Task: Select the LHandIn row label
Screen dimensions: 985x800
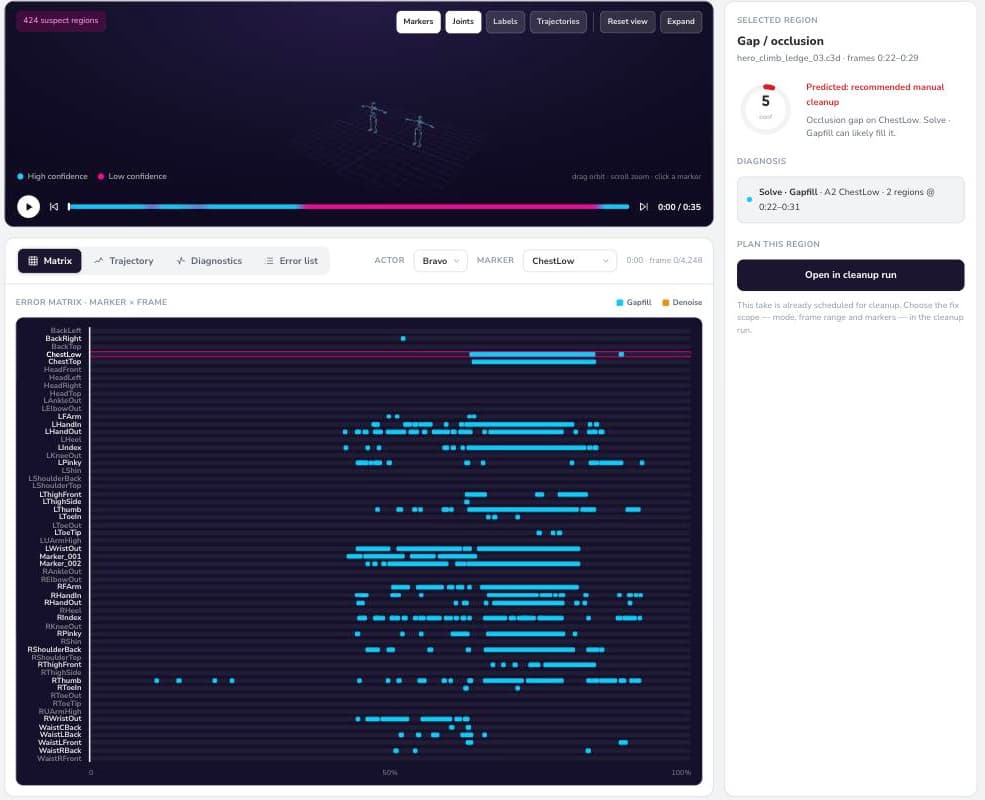Action: point(66,424)
